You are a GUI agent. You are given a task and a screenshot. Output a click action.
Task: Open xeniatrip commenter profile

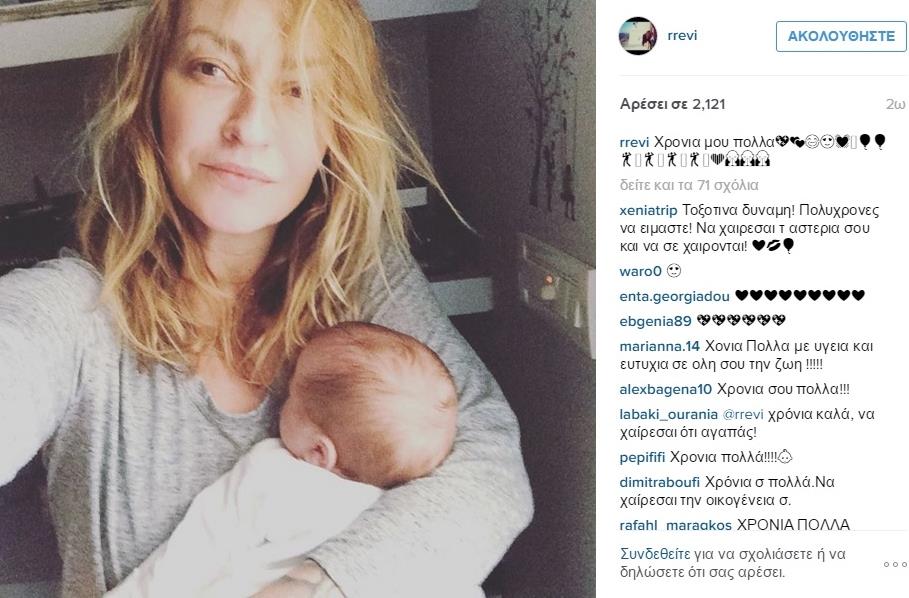click(648, 210)
